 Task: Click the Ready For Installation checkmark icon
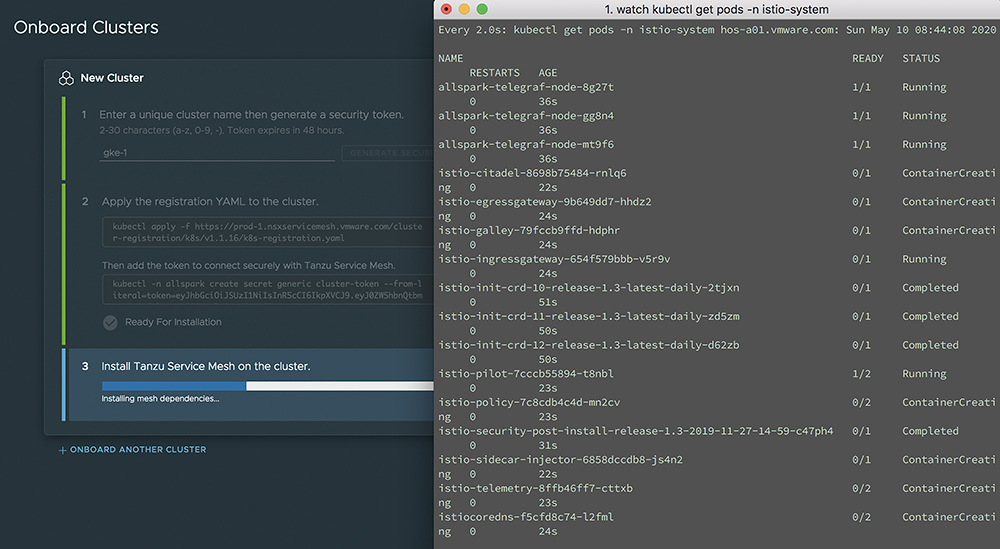[110, 323]
